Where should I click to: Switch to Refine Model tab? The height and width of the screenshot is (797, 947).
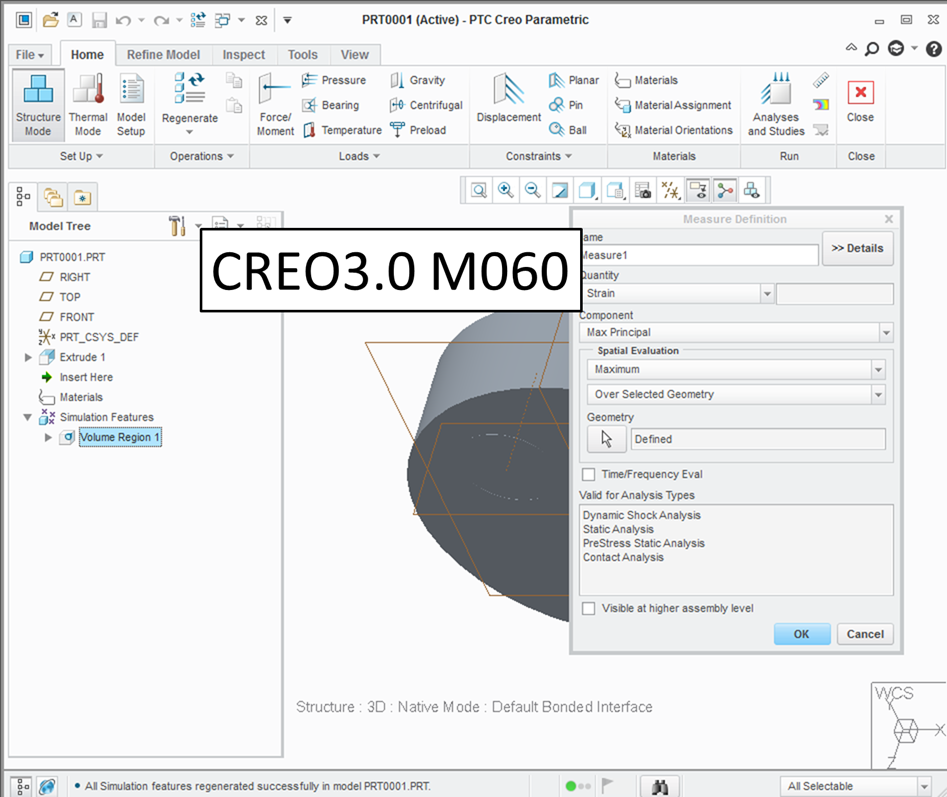pyautogui.click(x=163, y=55)
